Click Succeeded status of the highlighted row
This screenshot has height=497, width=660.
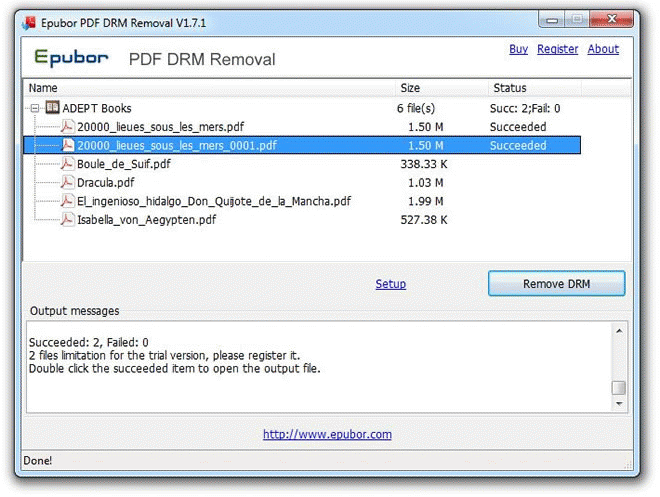pyautogui.click(x=518, y=145)
